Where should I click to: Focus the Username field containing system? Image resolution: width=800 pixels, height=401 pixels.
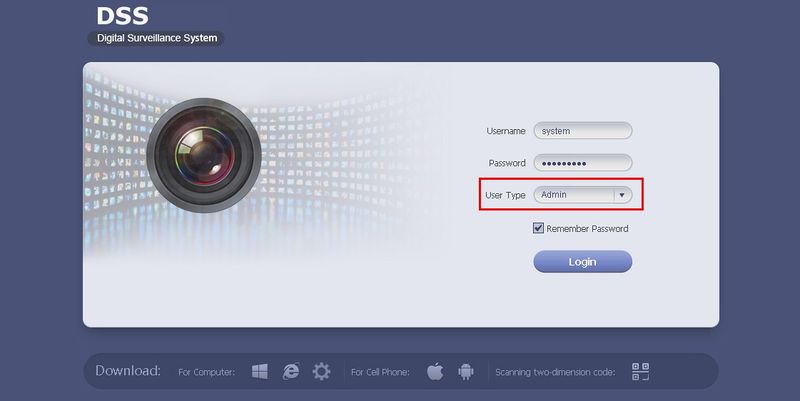[x=583, y=131]
